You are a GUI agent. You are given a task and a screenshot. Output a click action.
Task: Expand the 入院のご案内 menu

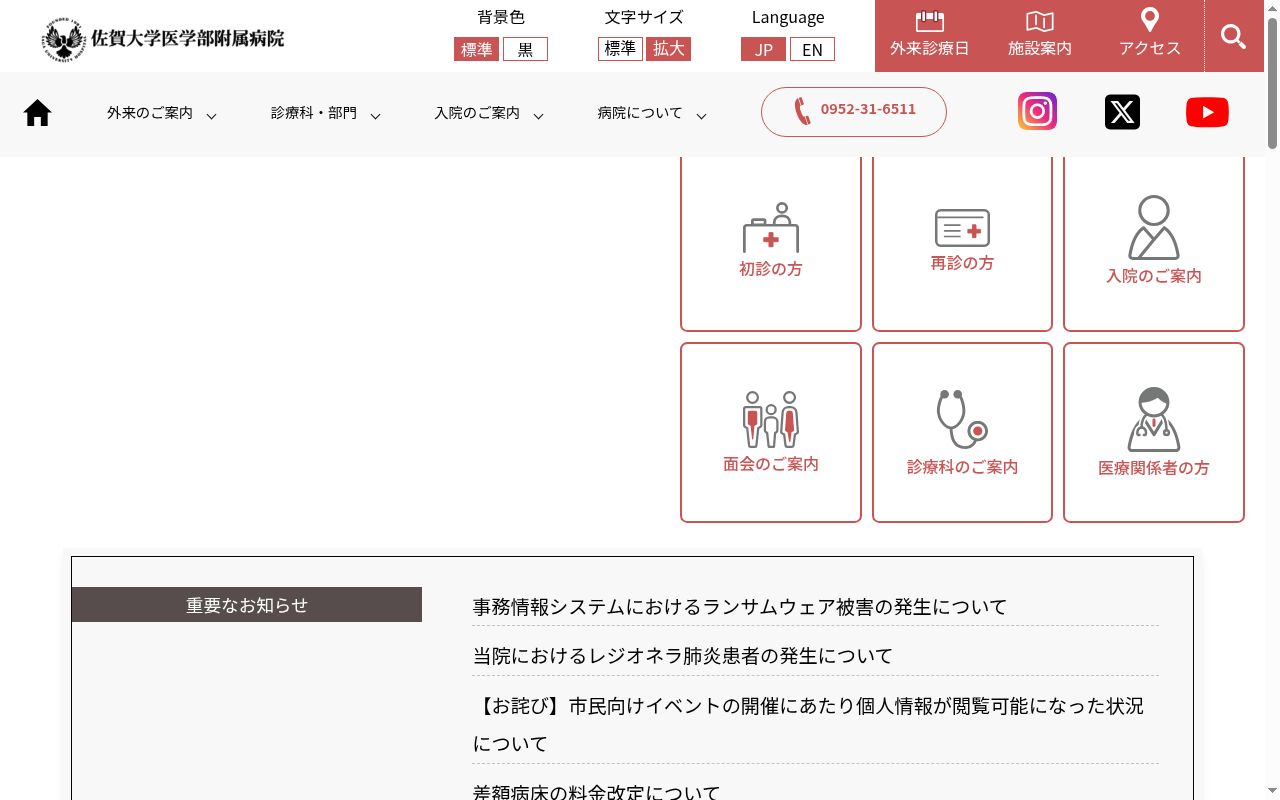pos(489,114)
